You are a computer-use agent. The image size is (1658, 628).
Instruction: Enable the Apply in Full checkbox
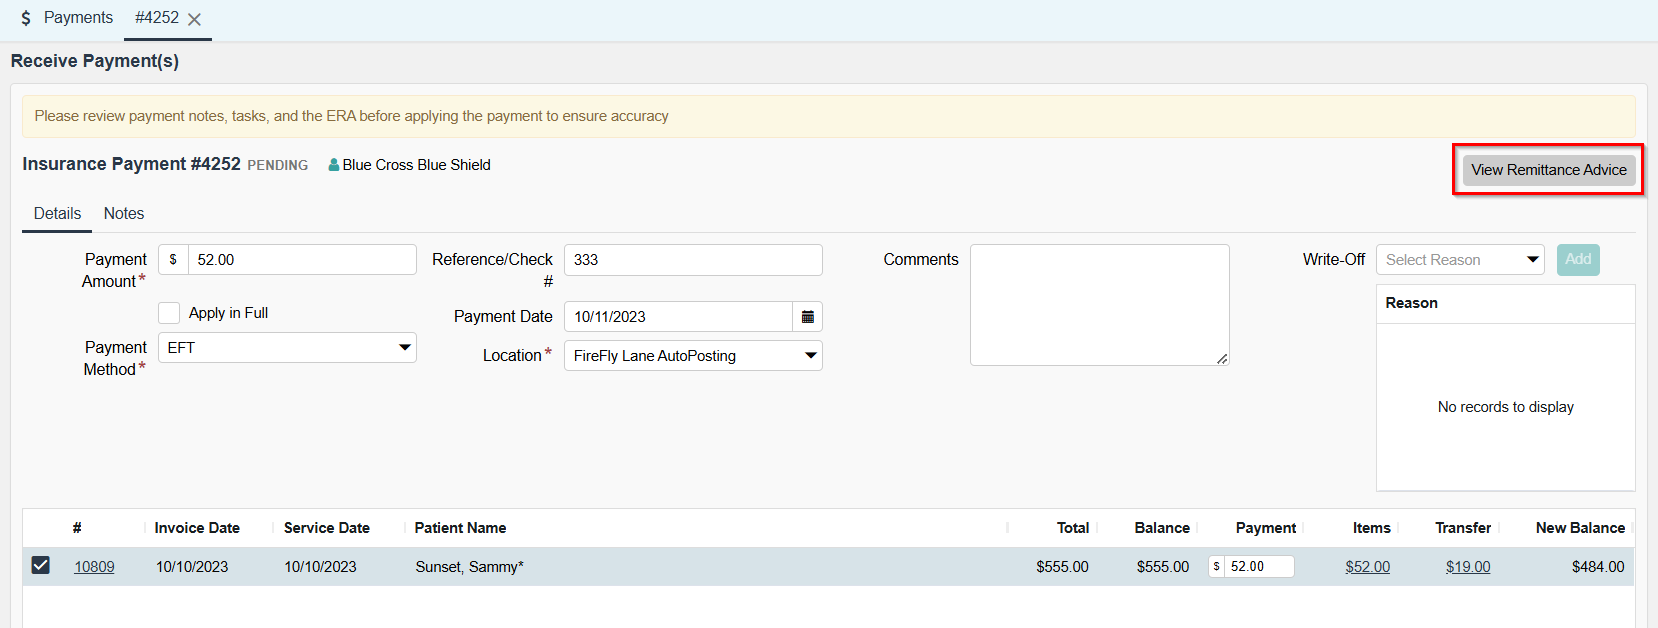point(169,313)
